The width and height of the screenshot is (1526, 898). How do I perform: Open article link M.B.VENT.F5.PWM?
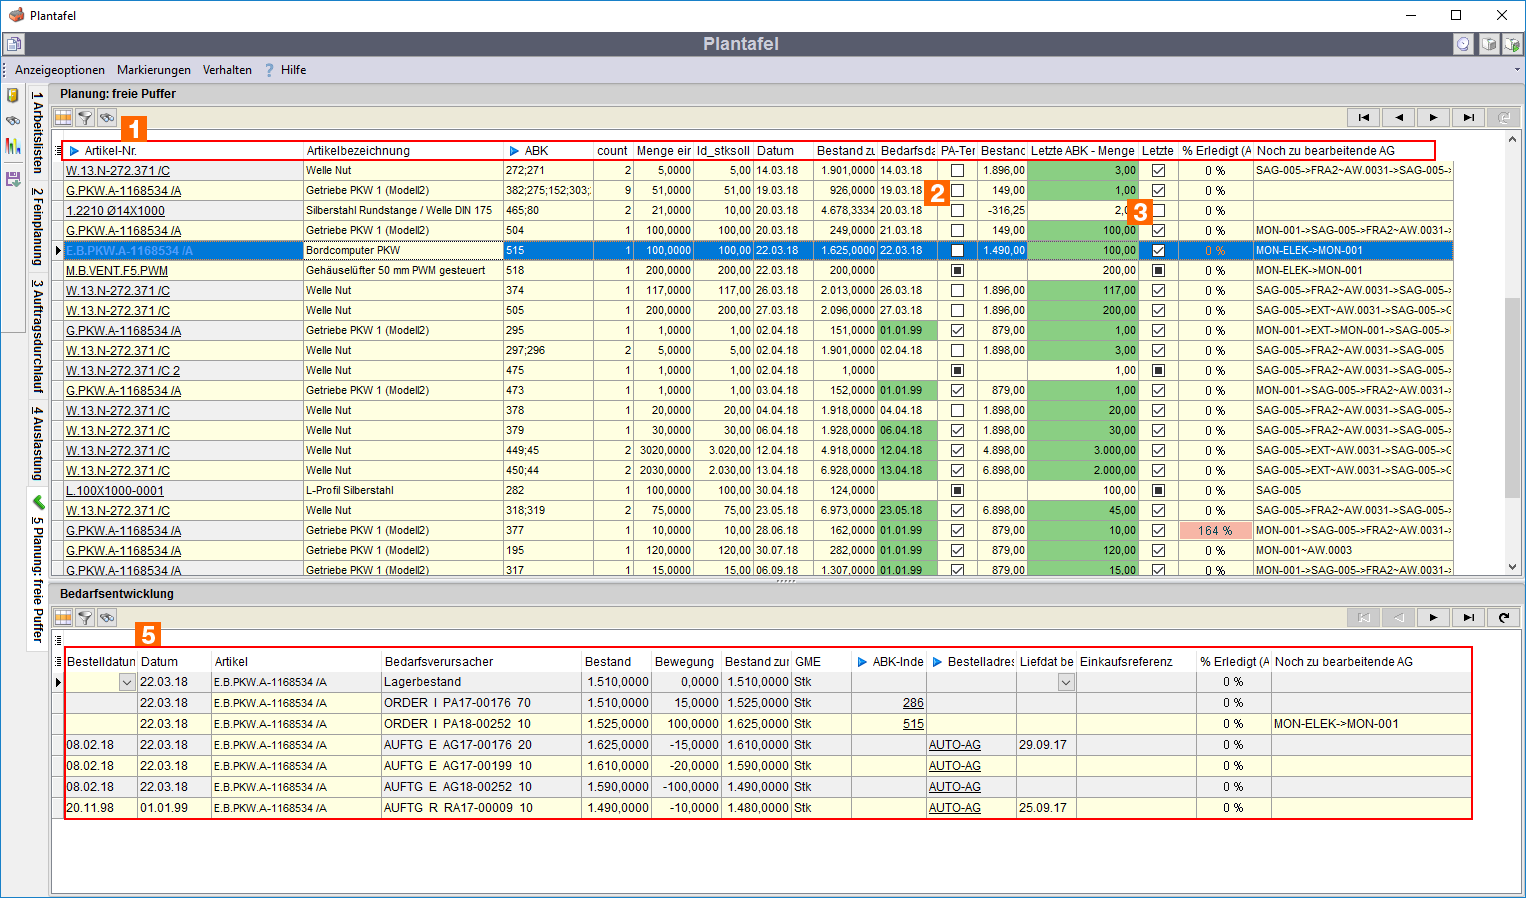[117, 271]
